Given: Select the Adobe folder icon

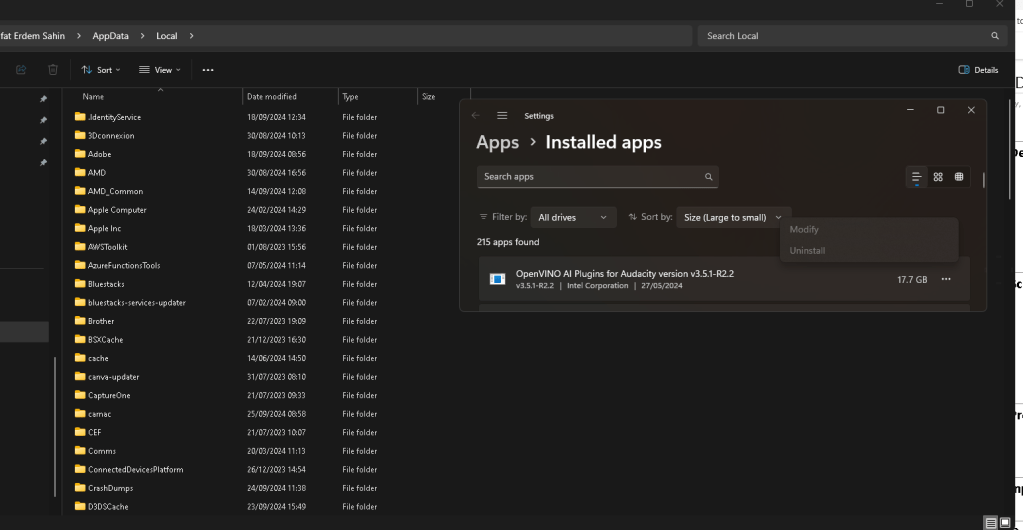Looking at the screenshot, I should click(x=80, y=154).
